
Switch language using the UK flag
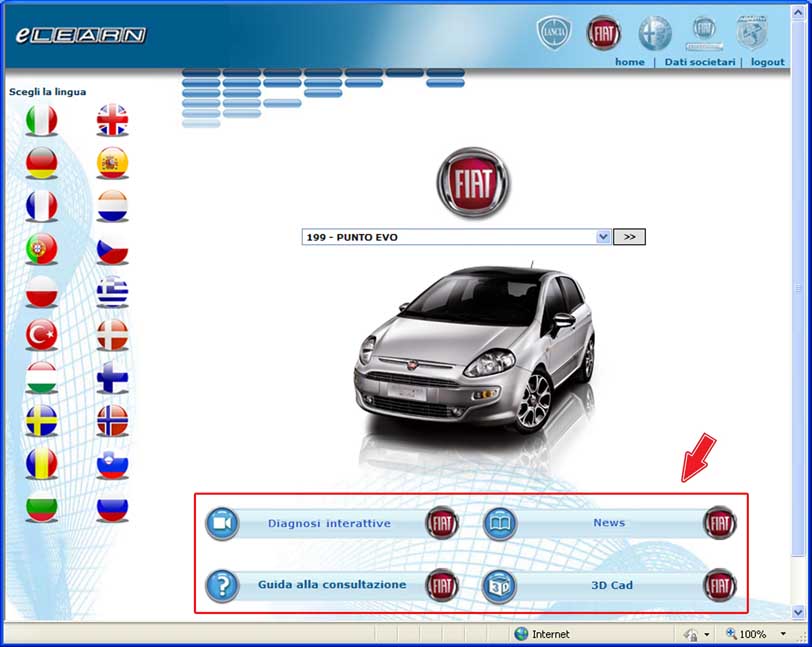click(112, 120)
